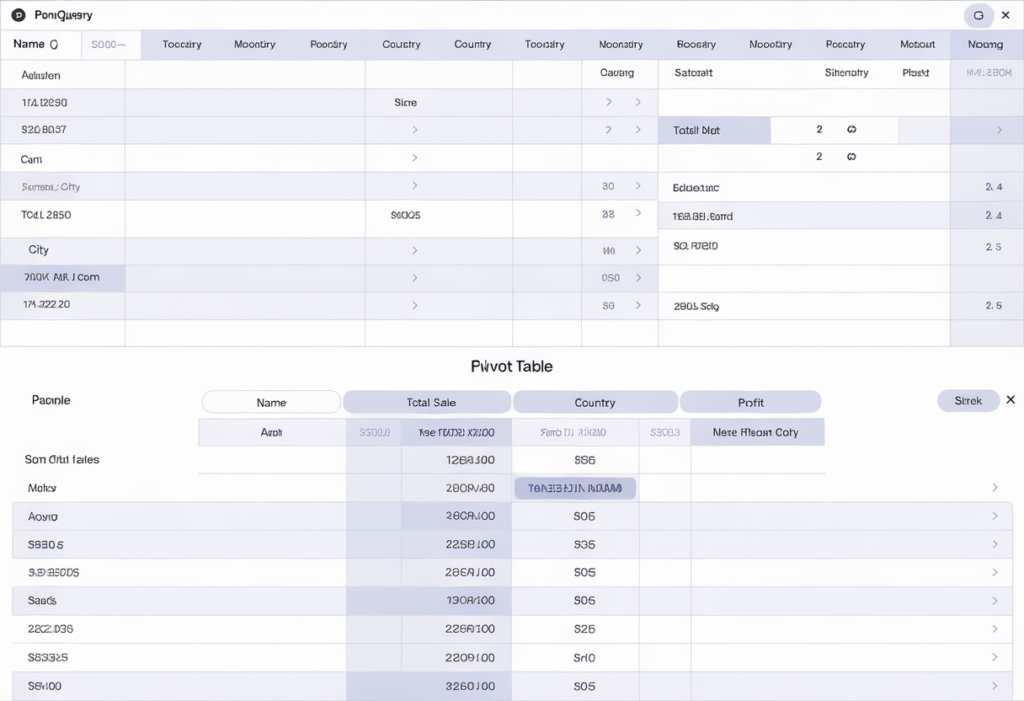Image resolution: width=1024 pixels, height=701 pixels.
Task: Click the circle icon next to the Name header
Action: (55, 45)
